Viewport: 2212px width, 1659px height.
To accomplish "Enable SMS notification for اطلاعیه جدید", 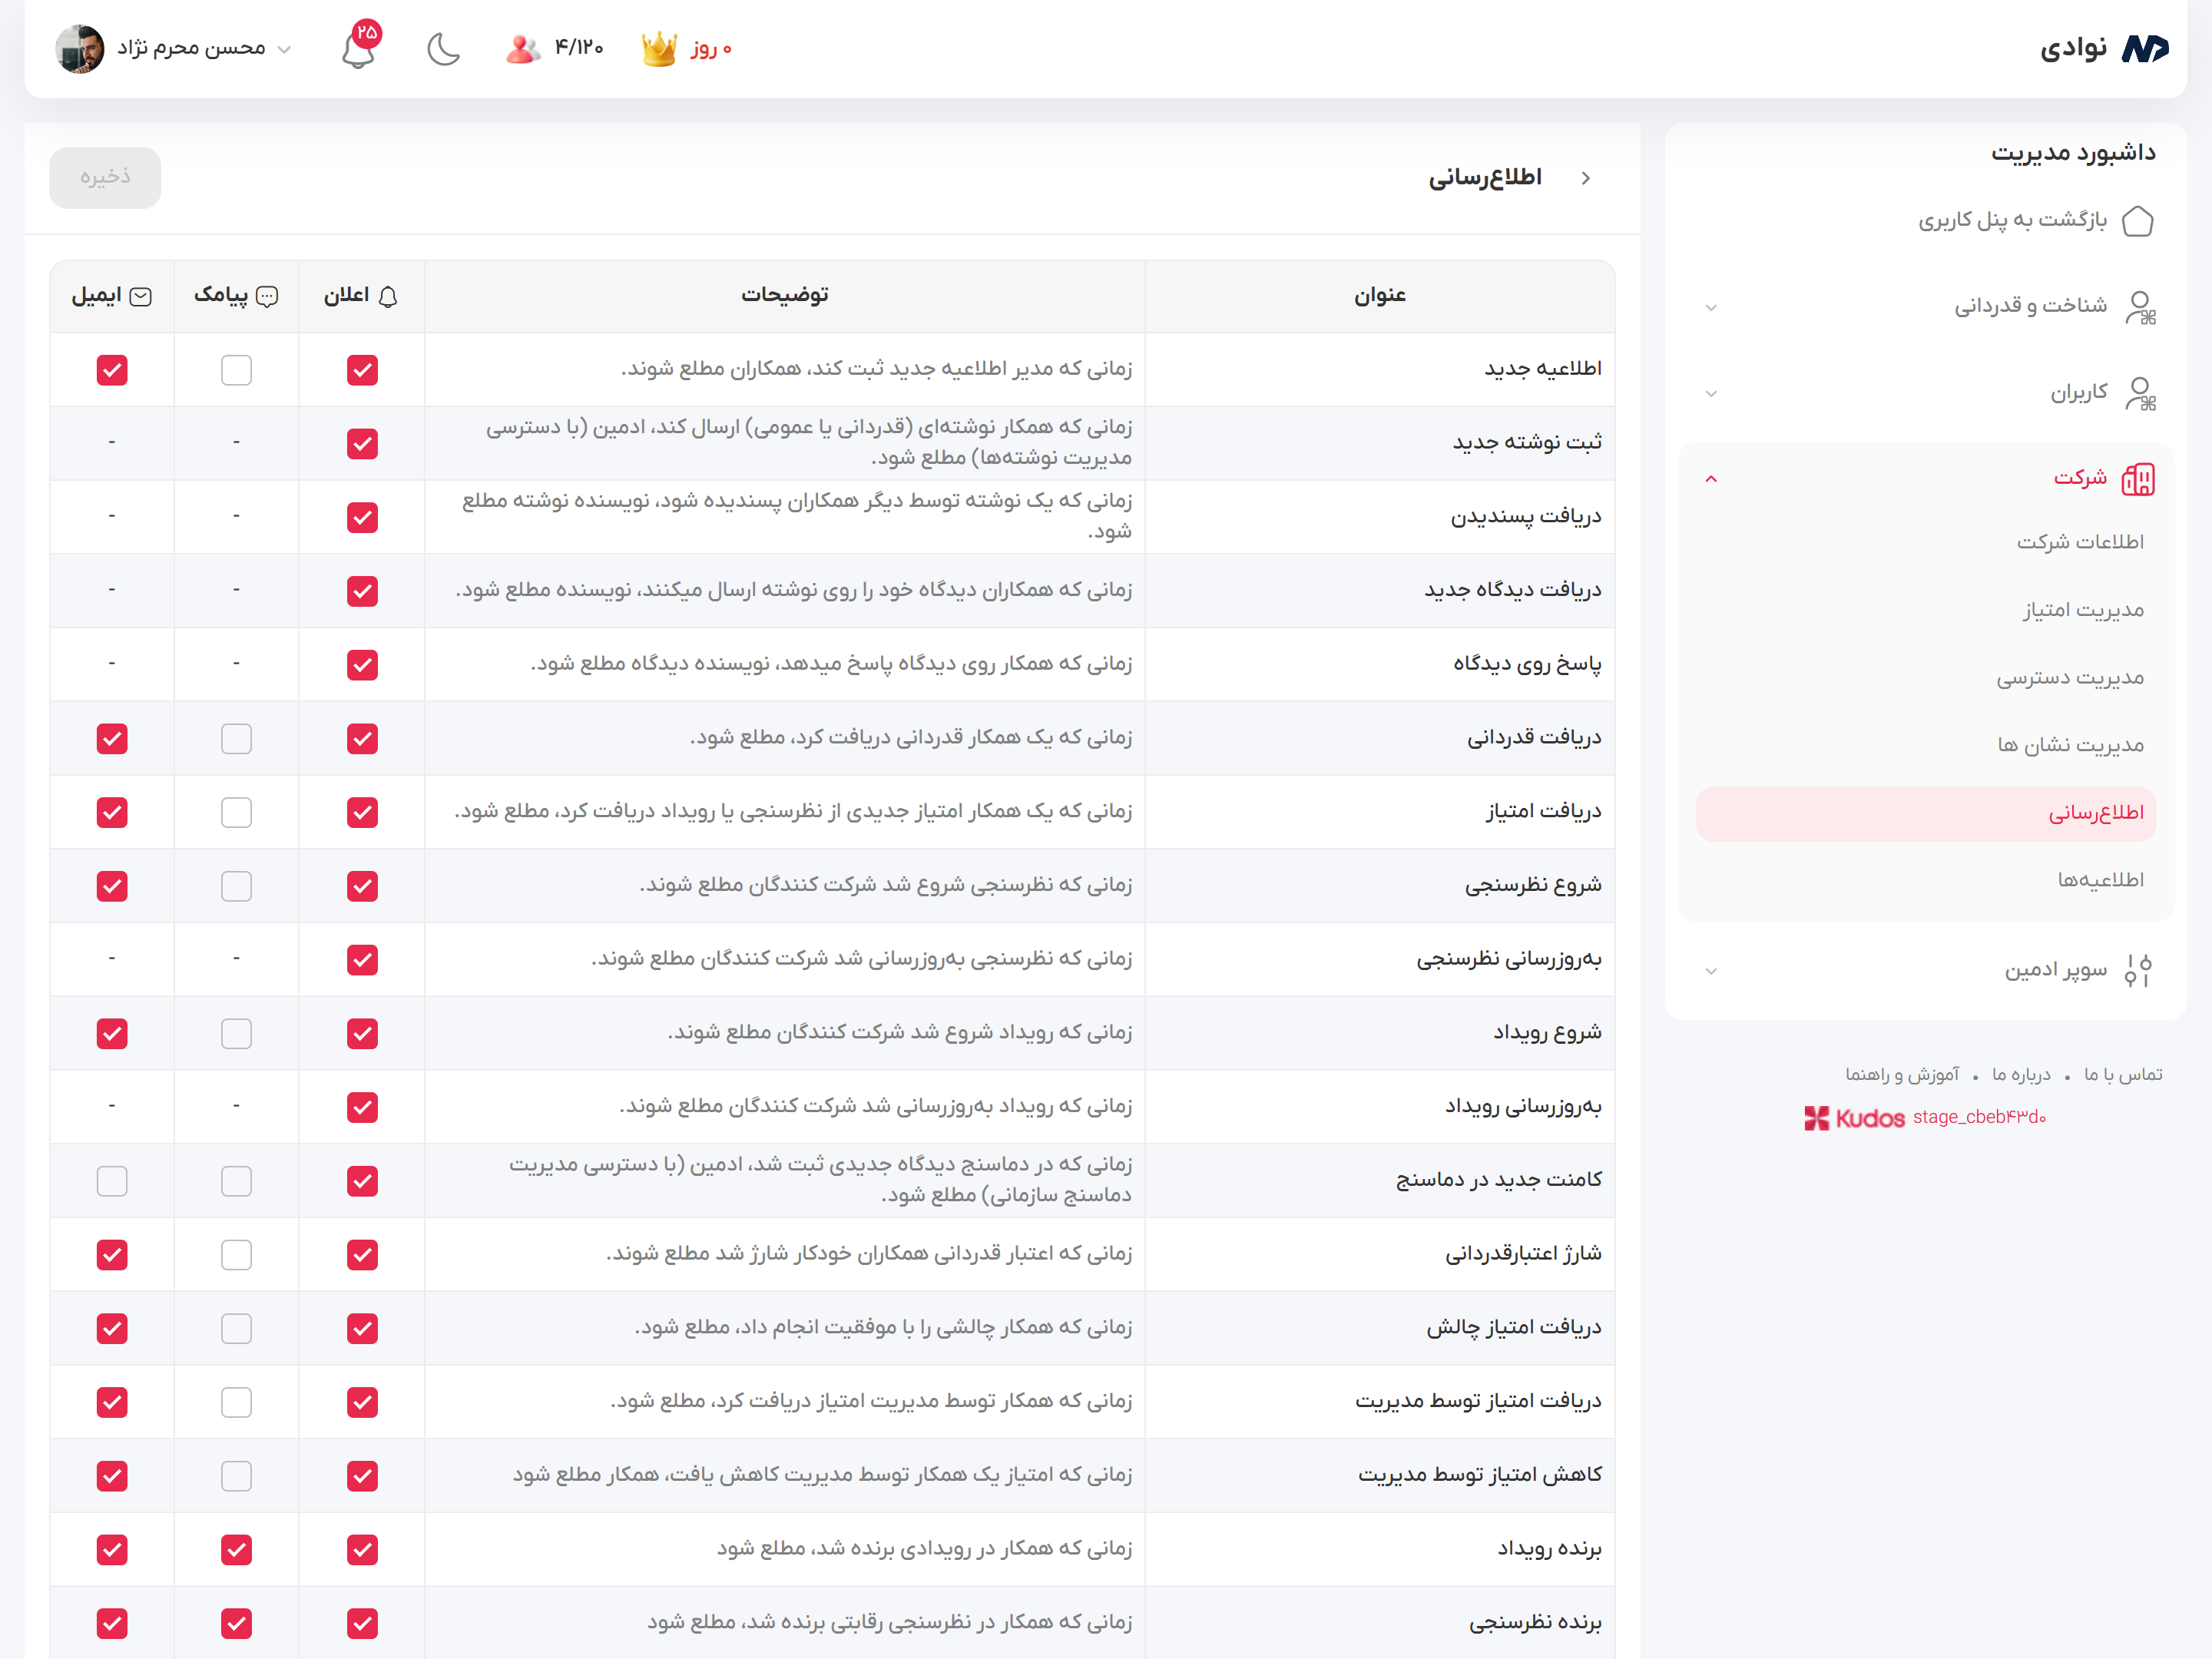I will [x=236, y=370].
